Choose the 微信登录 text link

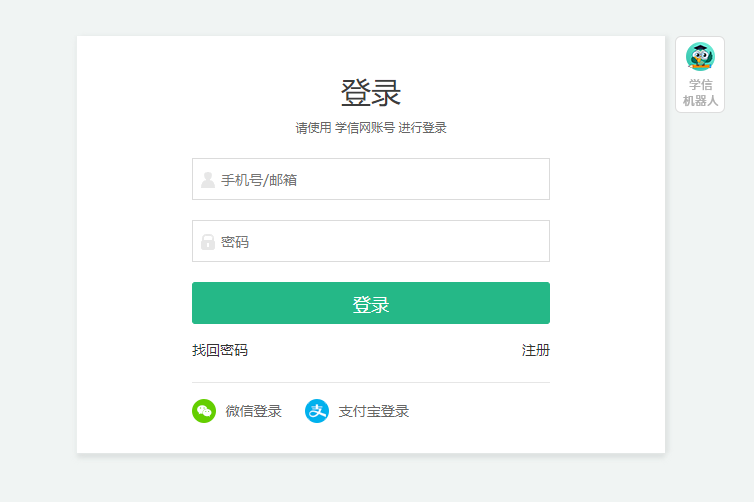click(253, 411)
